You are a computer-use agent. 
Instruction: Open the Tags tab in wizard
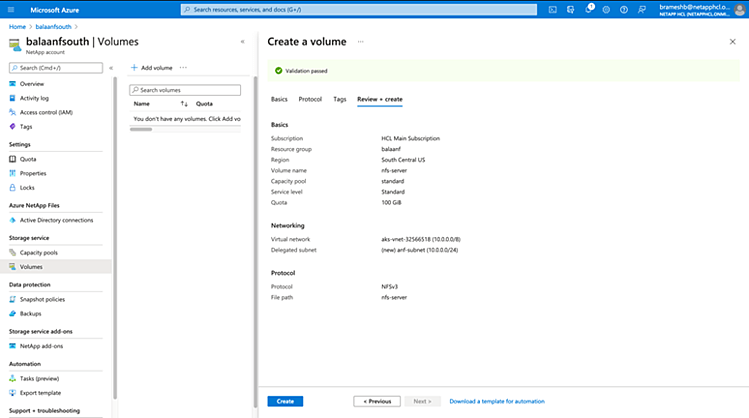point(340,99)
